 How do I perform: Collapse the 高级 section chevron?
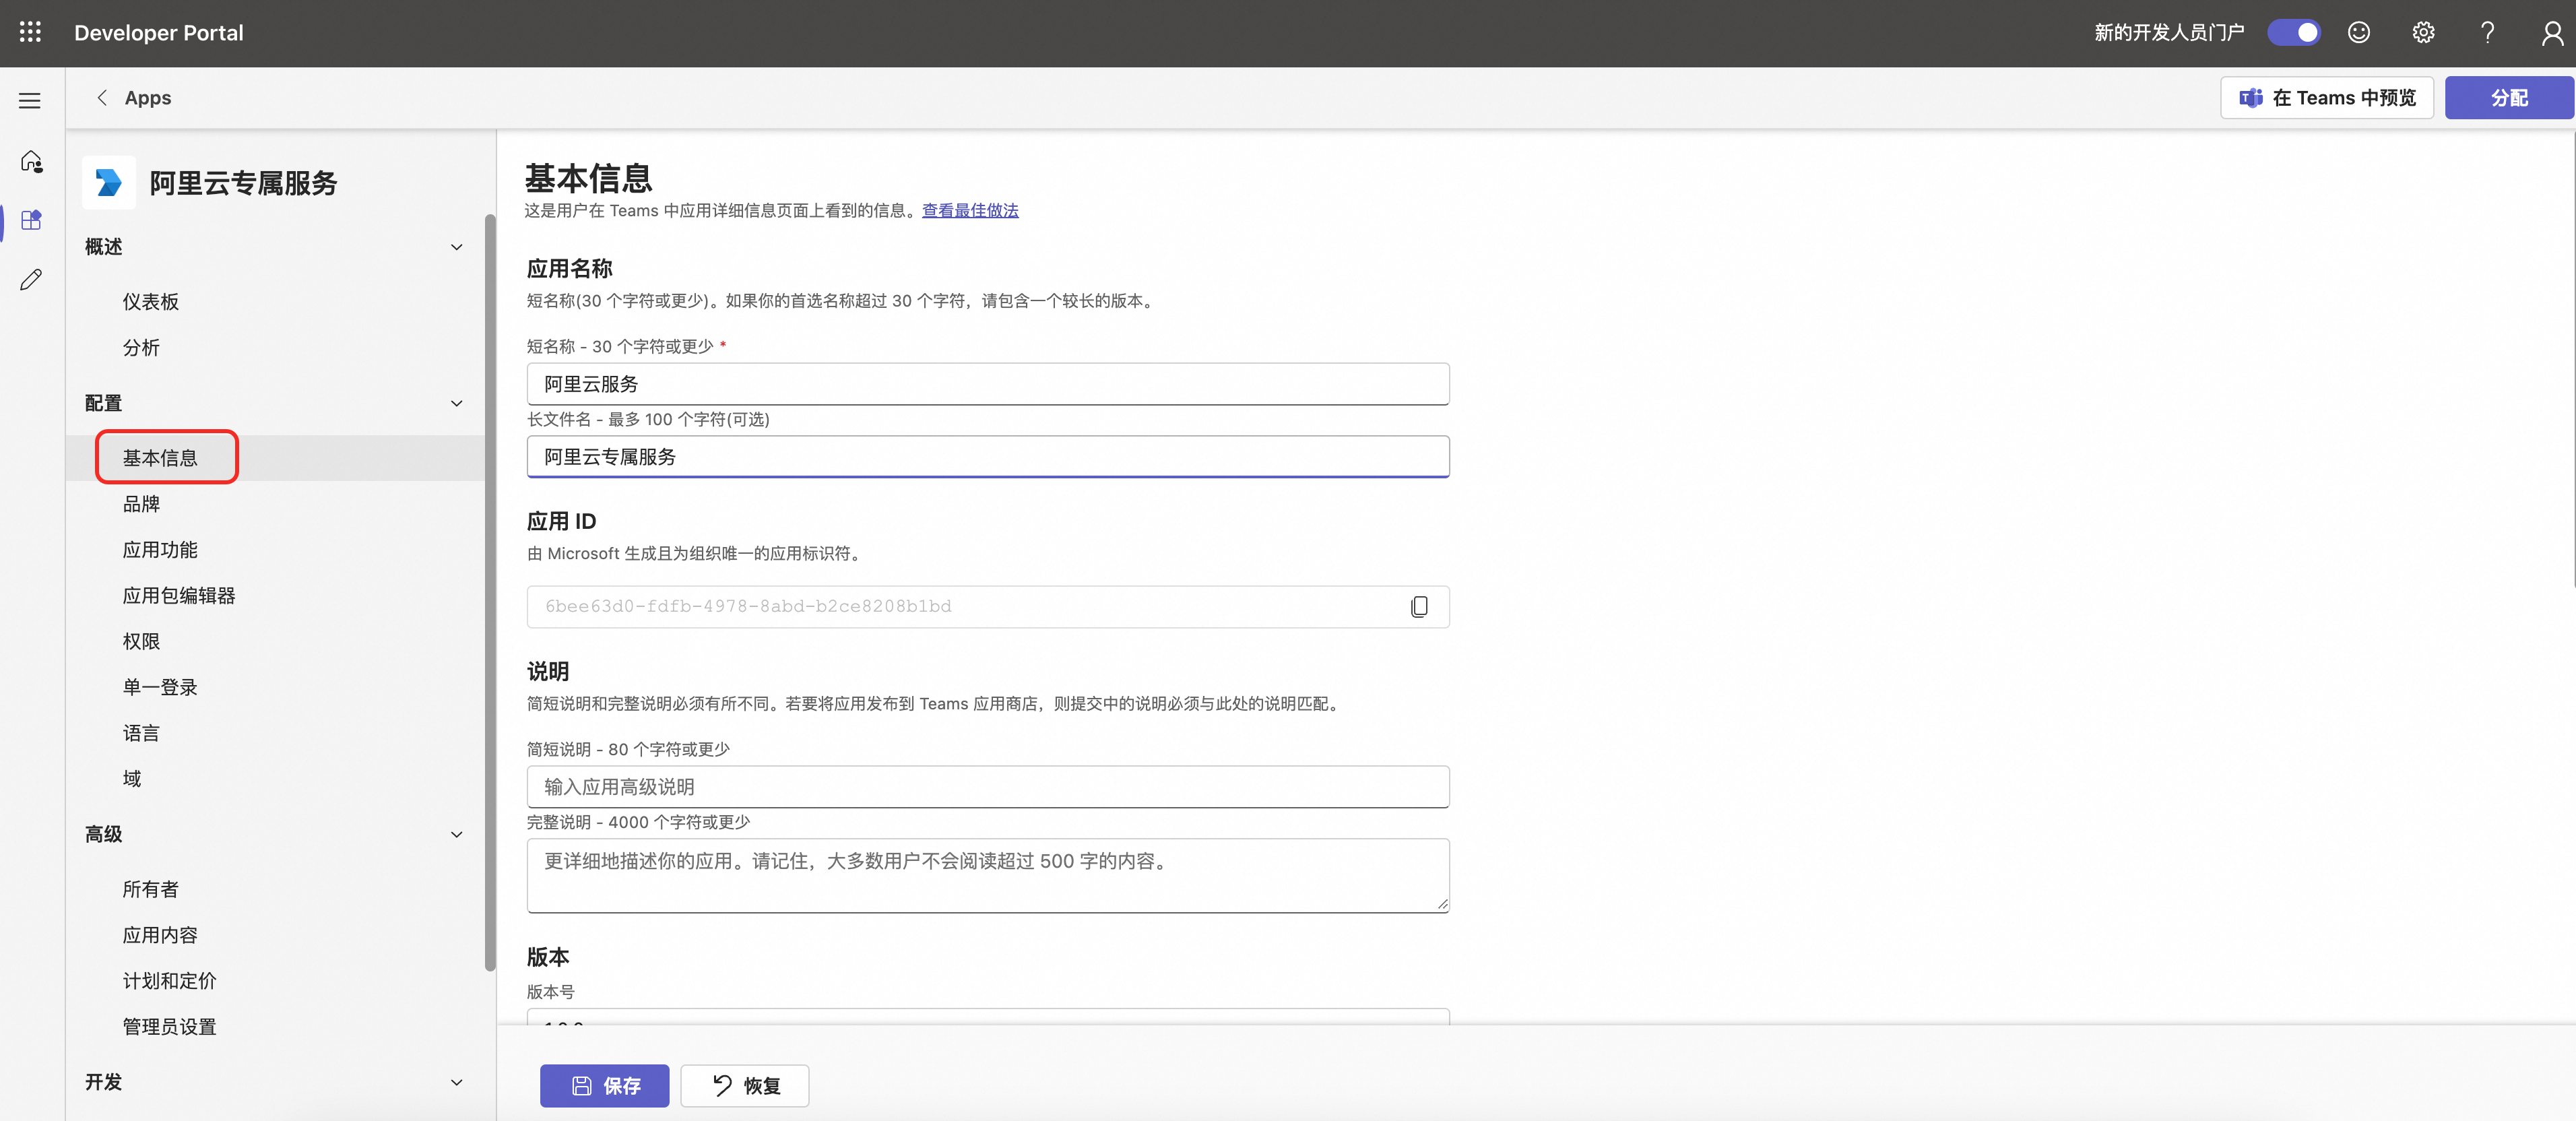(x=456, y=834)
